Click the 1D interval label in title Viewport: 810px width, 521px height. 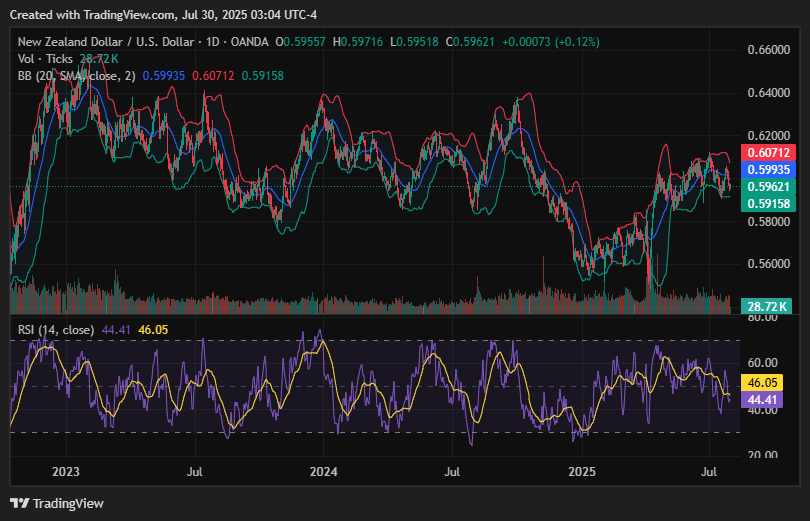pos(212,43)
